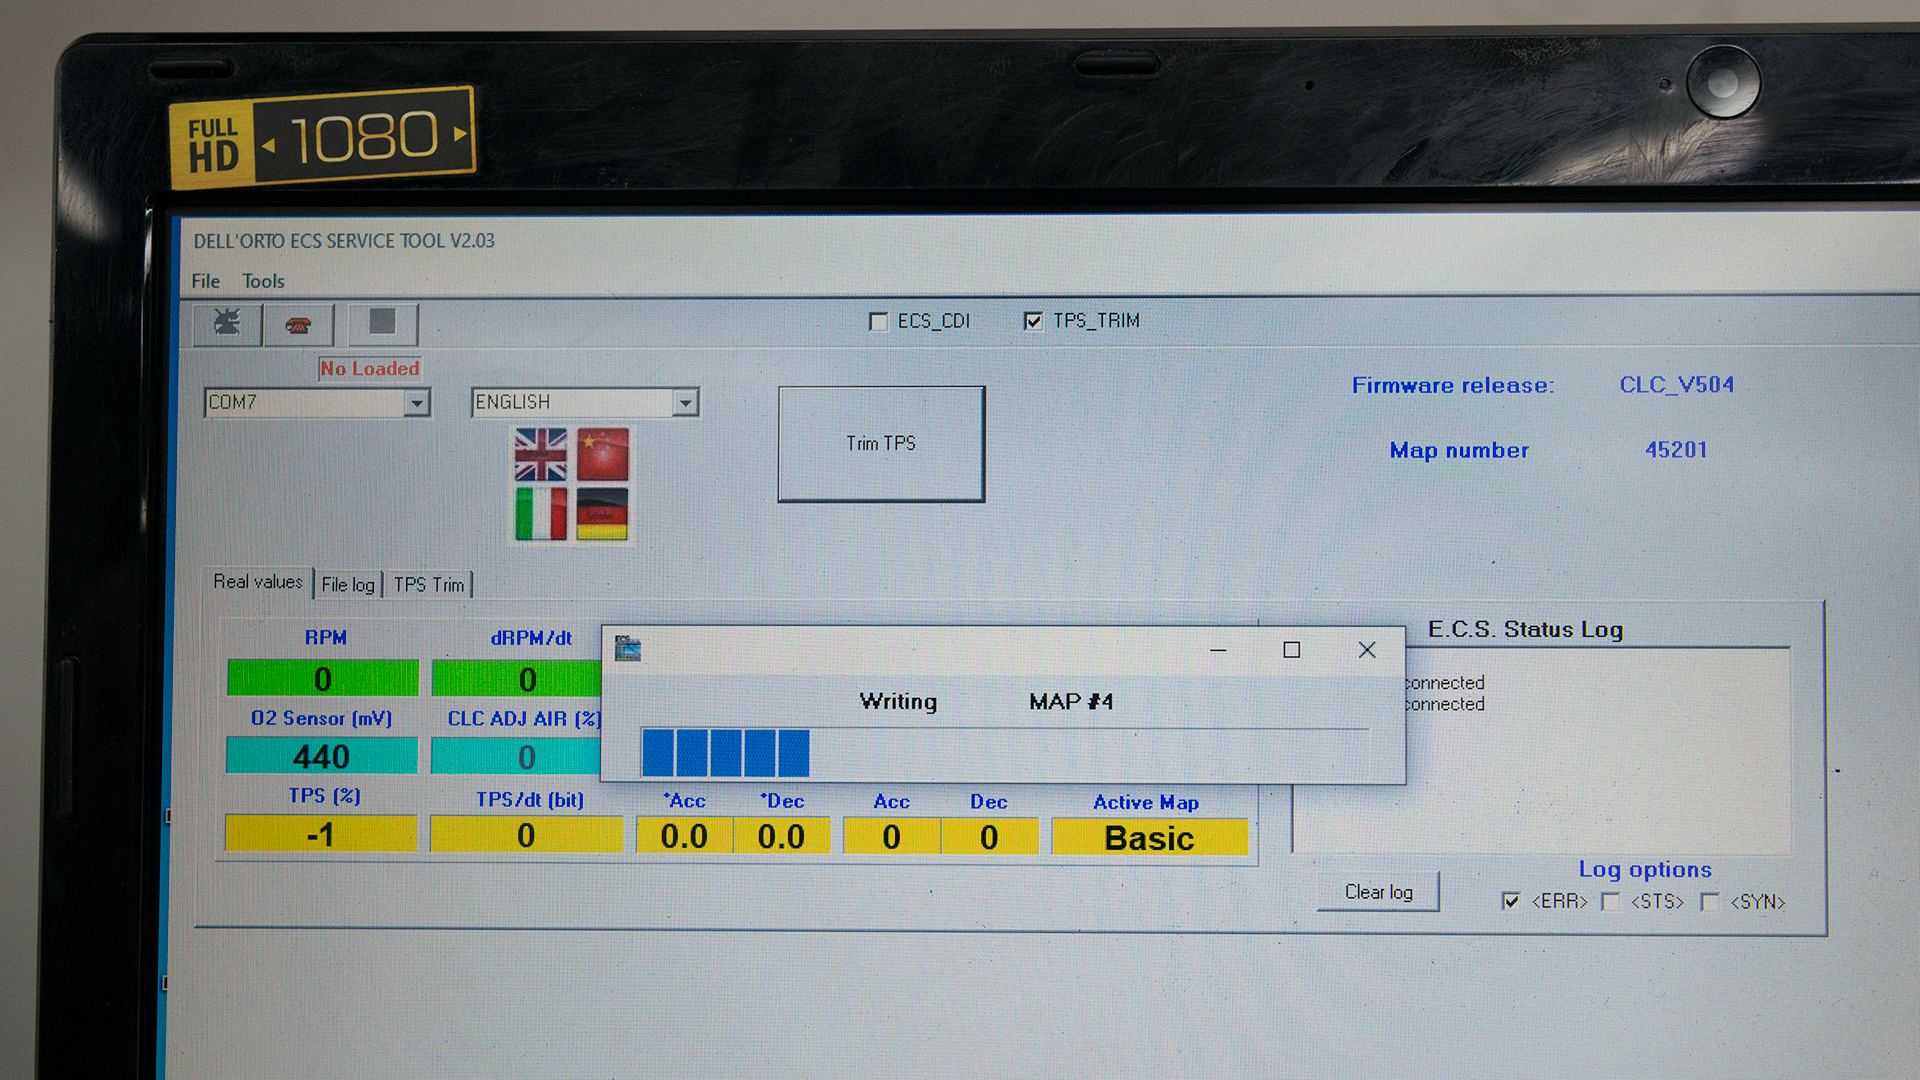
Task: Select the Chinese flag language icon
Action: 603,455
